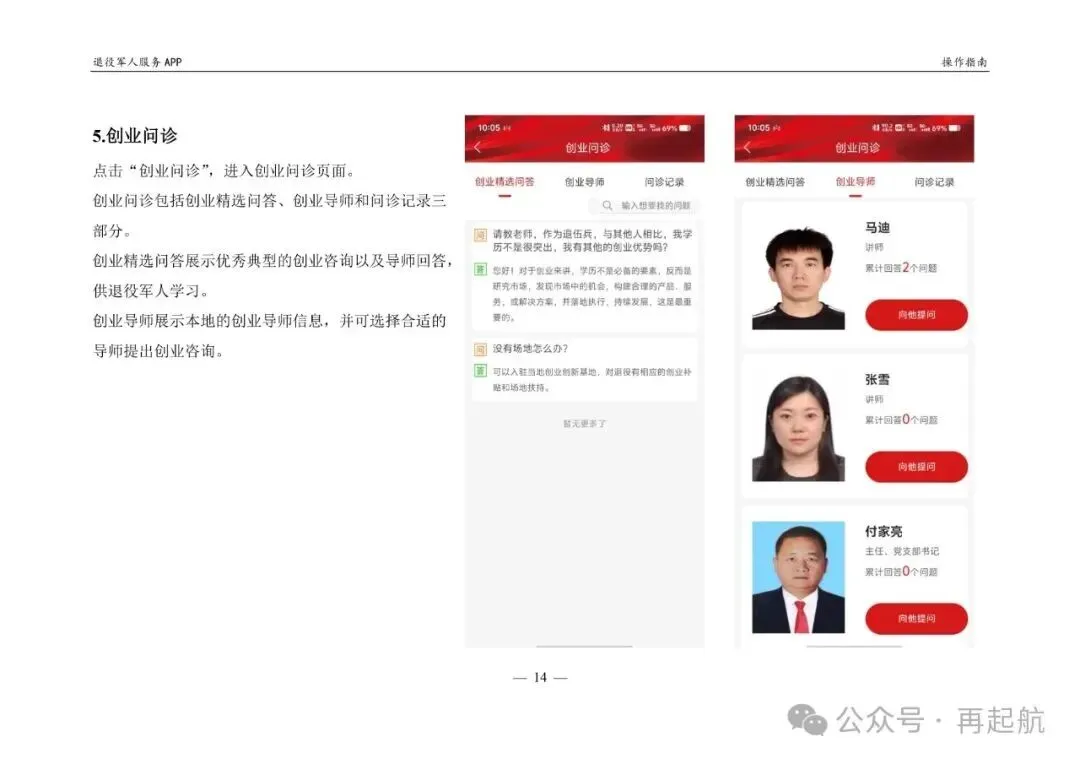Click page header 操作指南
The width and height of the screenshot is (1080, 764).
pos(964,62)
